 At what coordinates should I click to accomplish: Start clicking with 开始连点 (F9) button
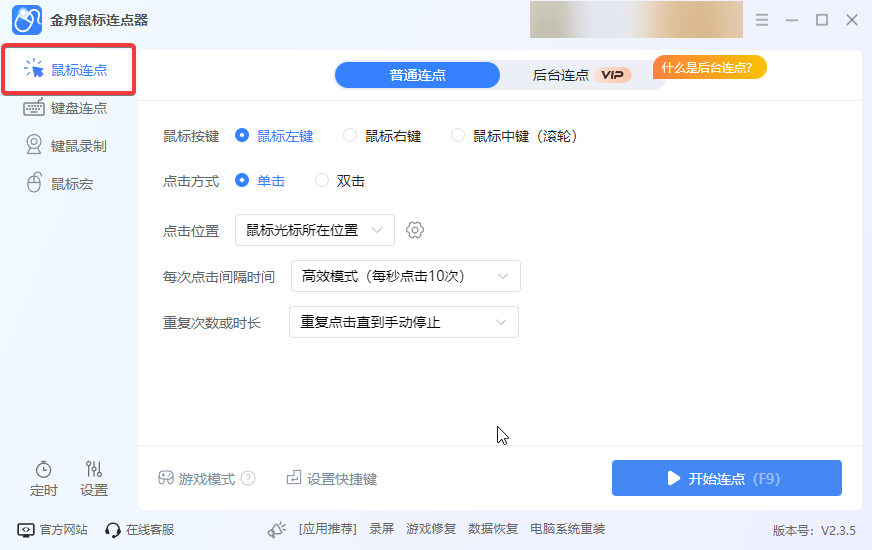[727, 478]
